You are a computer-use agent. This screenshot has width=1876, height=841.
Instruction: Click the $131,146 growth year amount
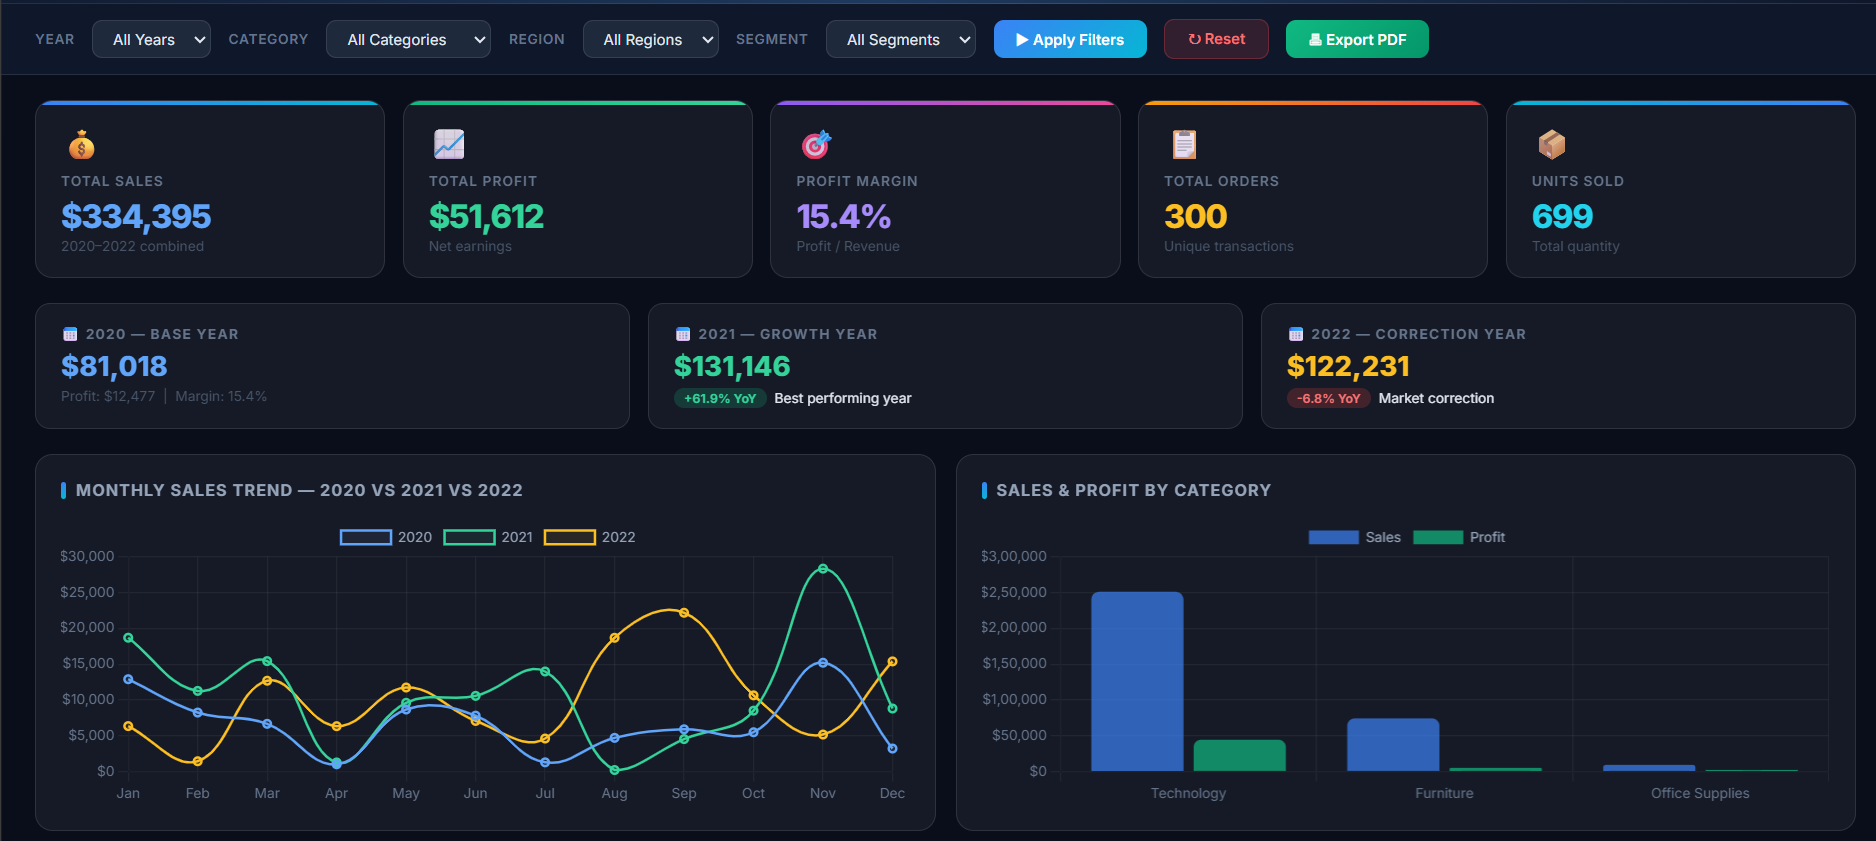732,366
